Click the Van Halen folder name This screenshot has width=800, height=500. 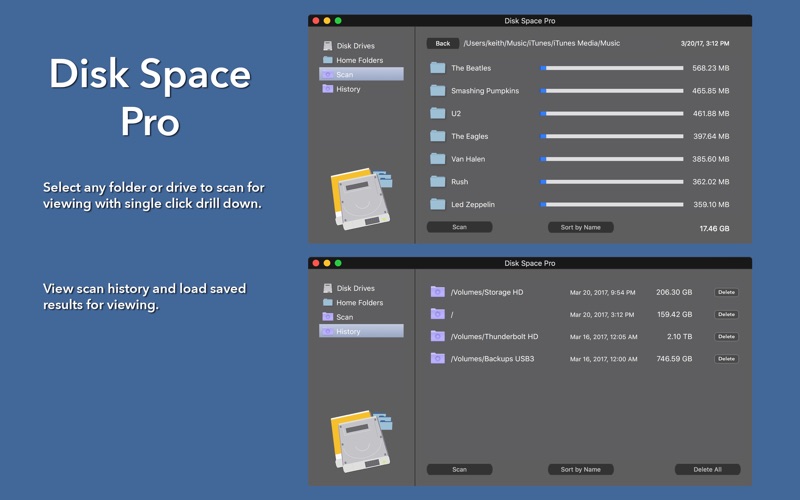(468, 159)
